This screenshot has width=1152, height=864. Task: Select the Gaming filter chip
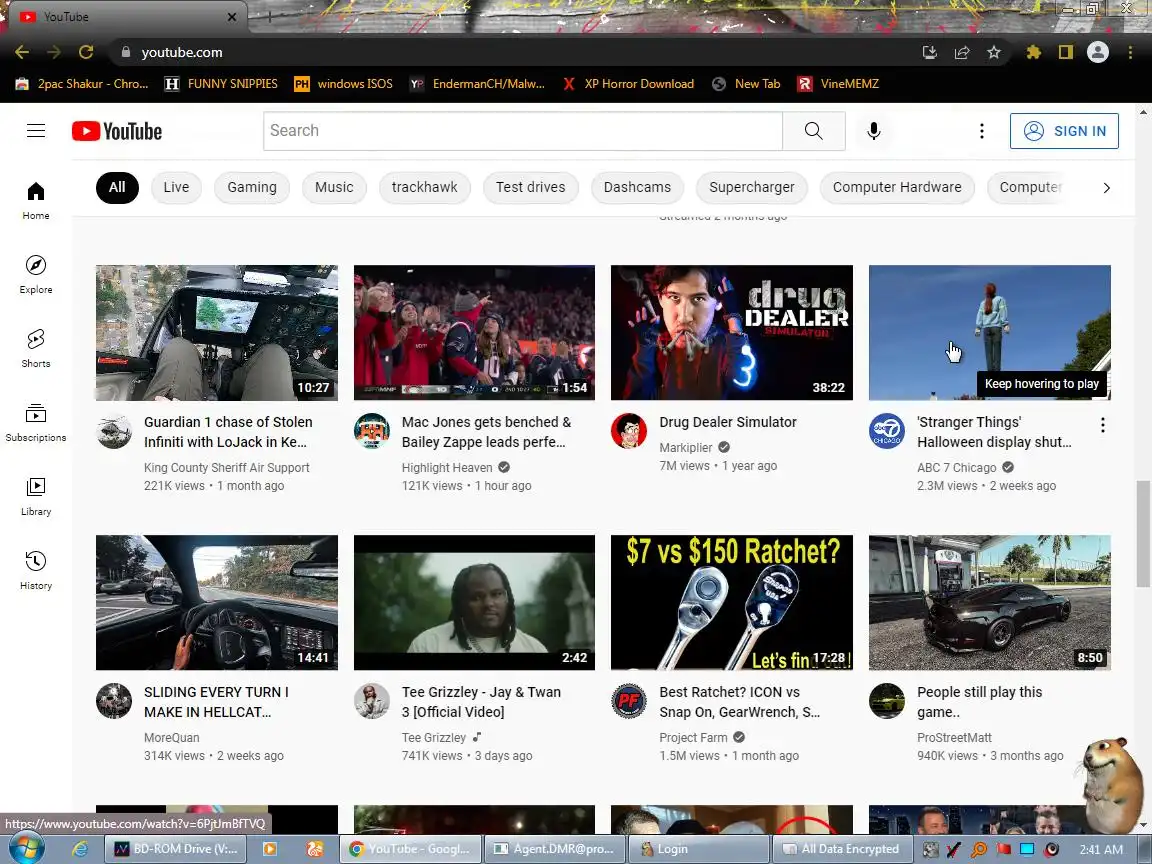252,187
